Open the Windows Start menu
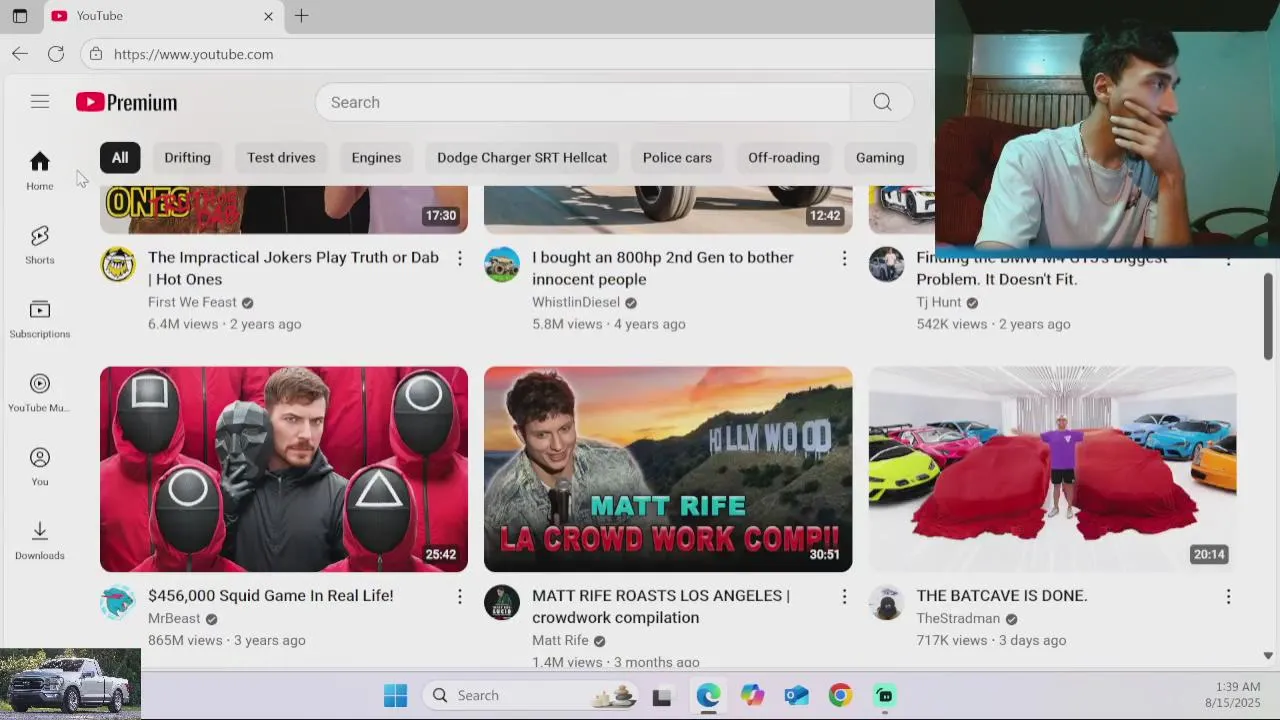The image size is (1280, 720). [395, 695]
